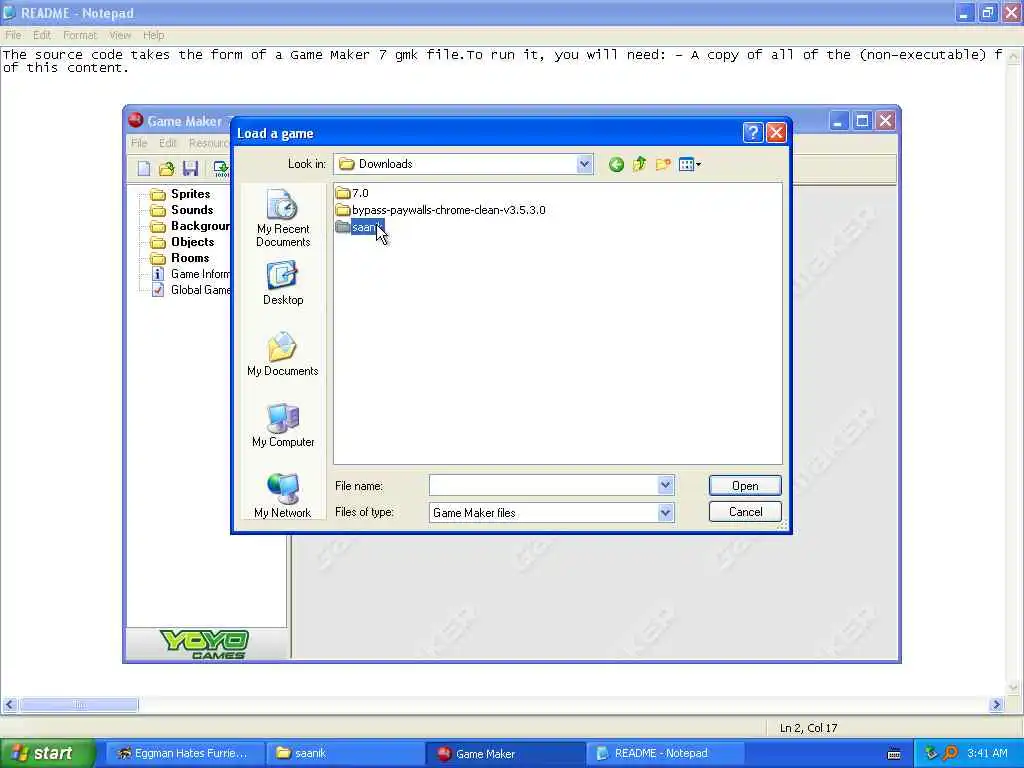Switch to saanik folder taskbar item
Viewport: 1024px width, 768px height.
pos(345,753)
